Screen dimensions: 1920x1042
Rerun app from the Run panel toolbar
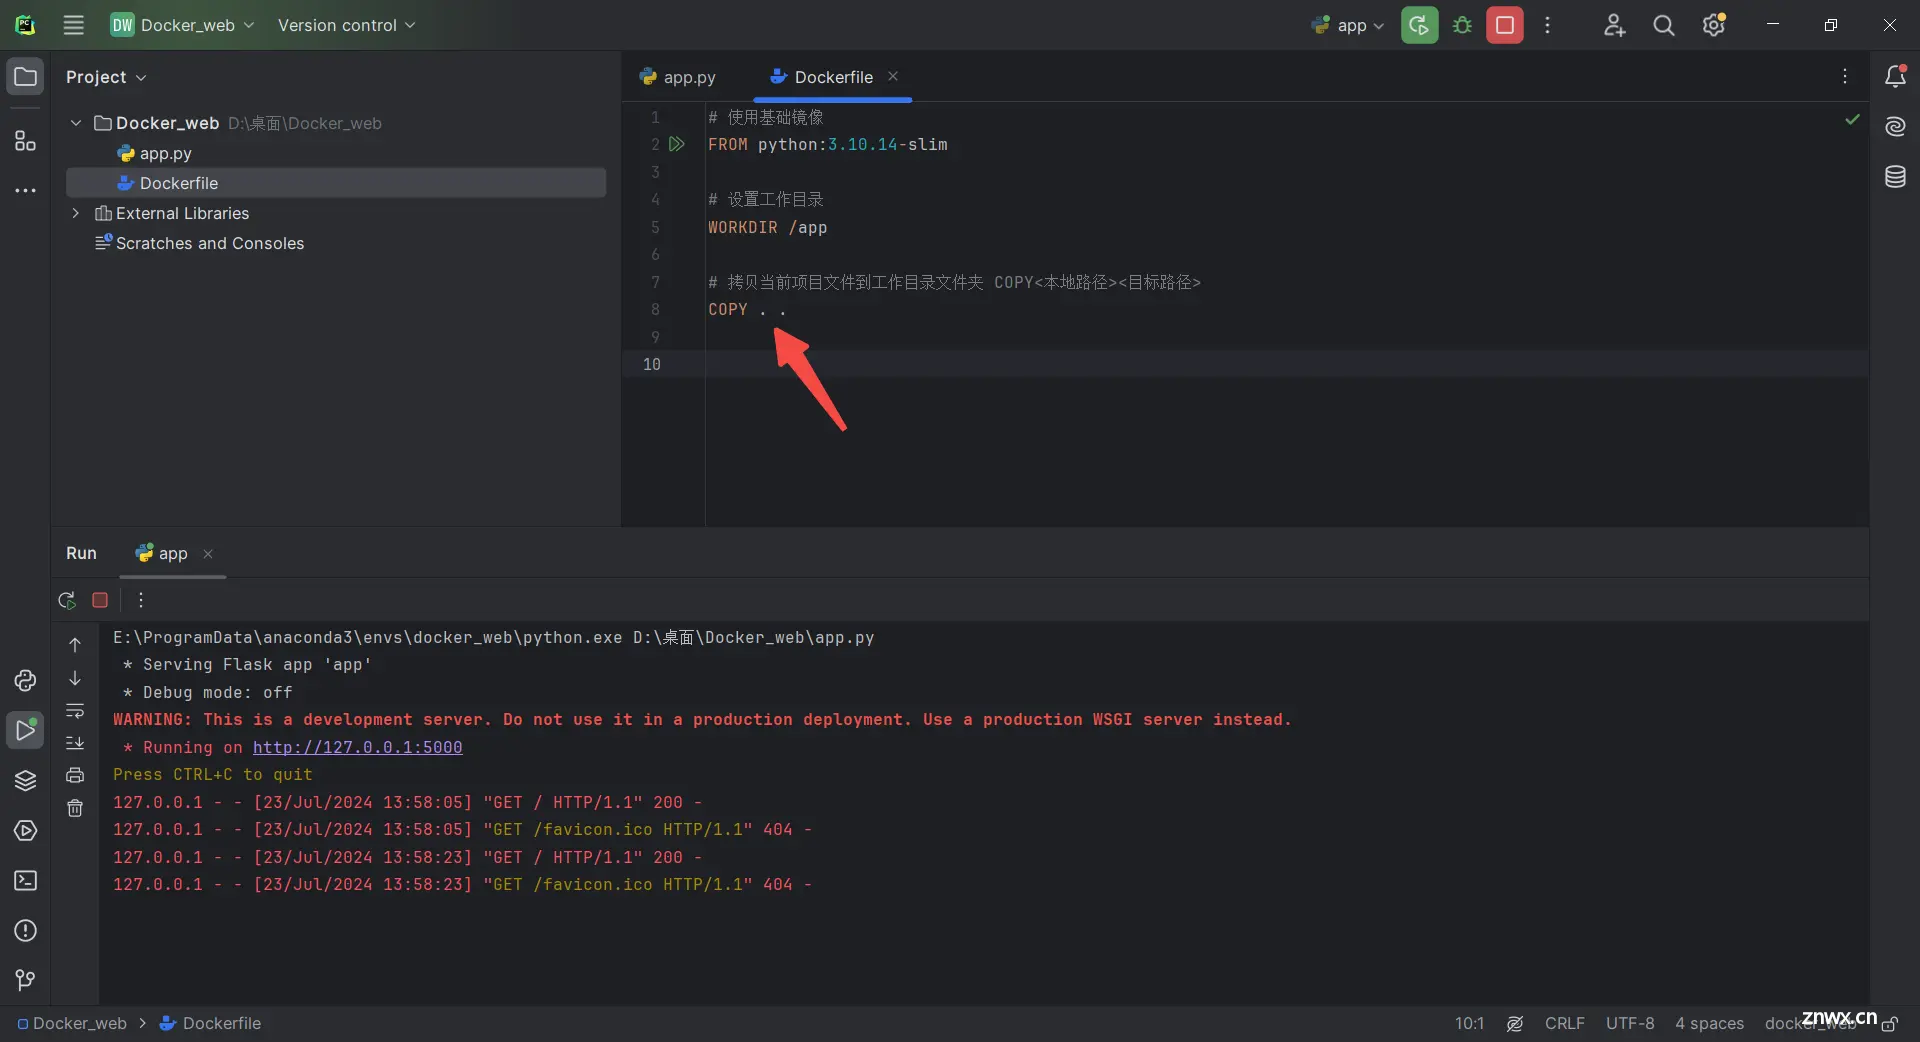(67, 600)
